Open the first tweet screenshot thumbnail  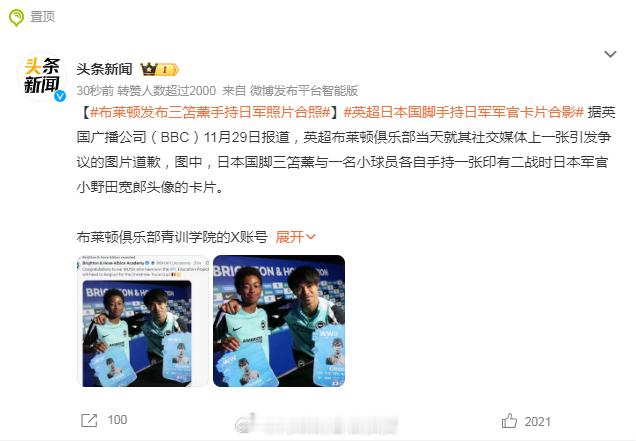[143, 321]
